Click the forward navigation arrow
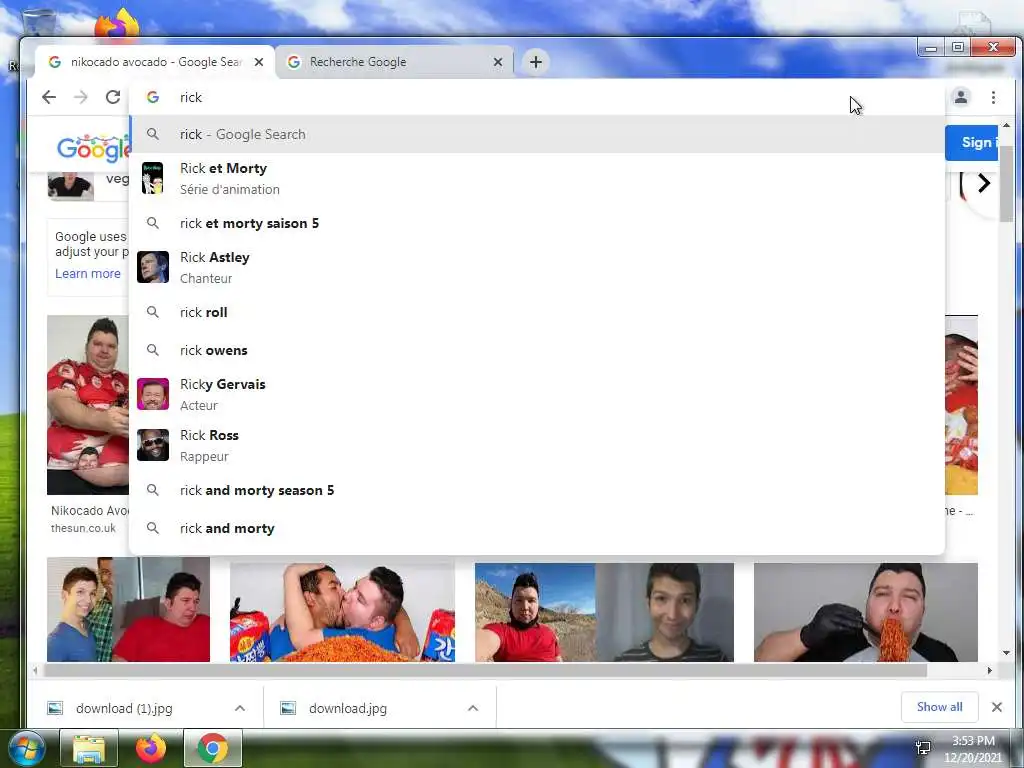 pos(81,97)
